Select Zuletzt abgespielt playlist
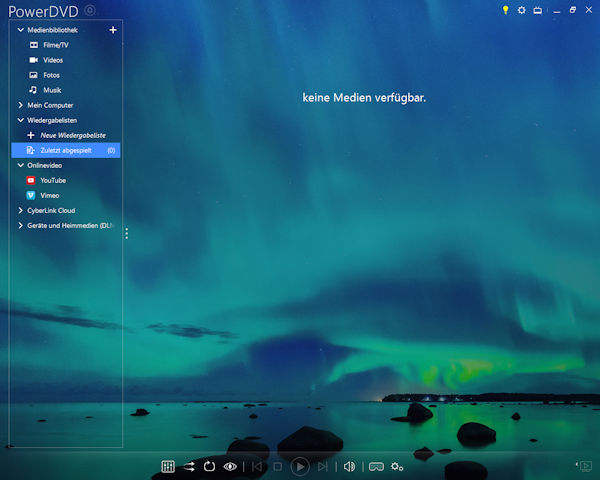Viewport: 600px width, 480px height. click(x=66, y=150)
